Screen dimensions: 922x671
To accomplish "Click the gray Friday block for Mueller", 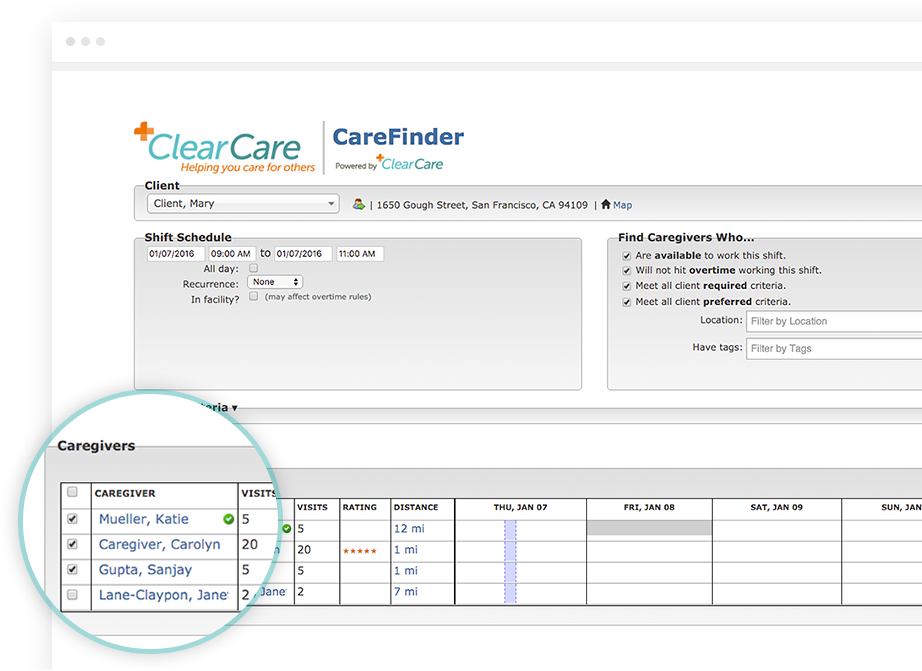I will pyautogui.click(x=648, y=528).
